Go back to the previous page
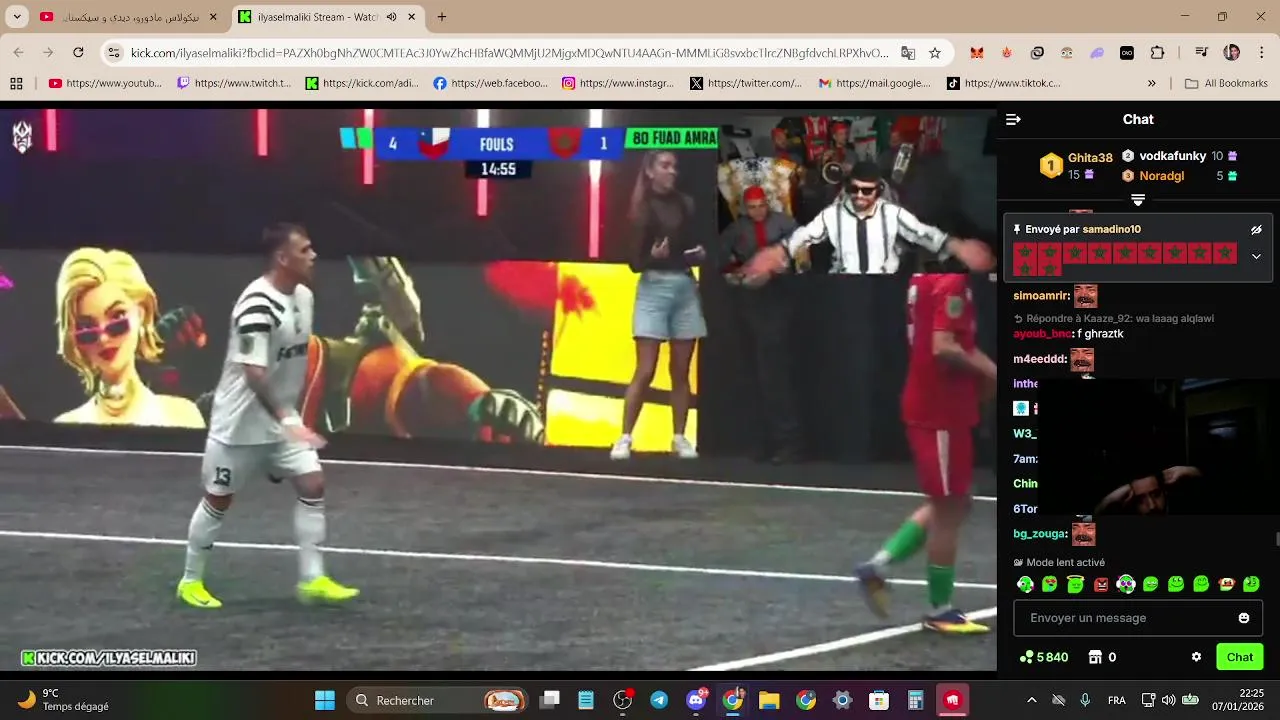Image resolution: width=1280 pixels, height=720 pixels. [18, 53]
